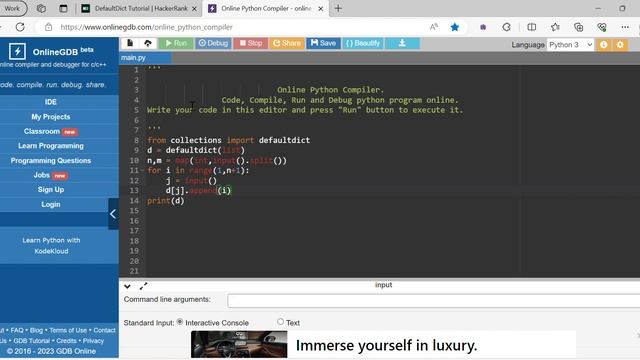This screenshot has width=640, height=360.
Task: Start the Debug session
Action: coord(213,43)
